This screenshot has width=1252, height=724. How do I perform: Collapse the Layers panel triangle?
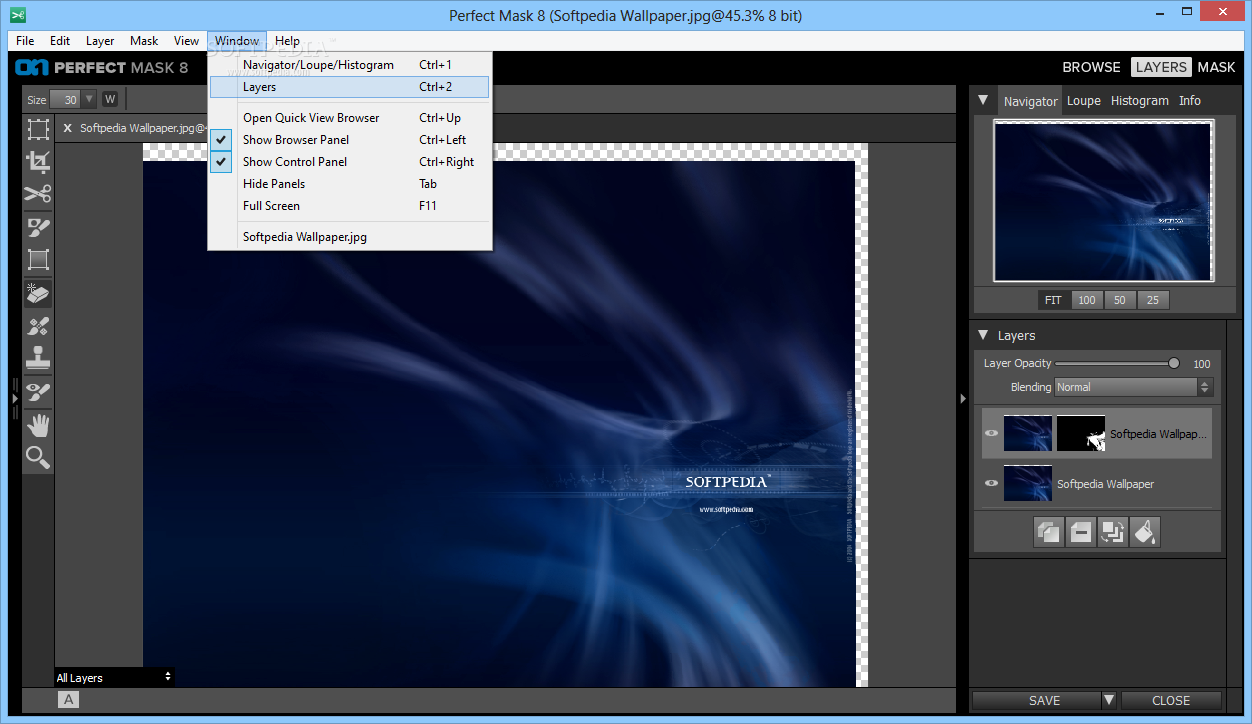(983, 335)
